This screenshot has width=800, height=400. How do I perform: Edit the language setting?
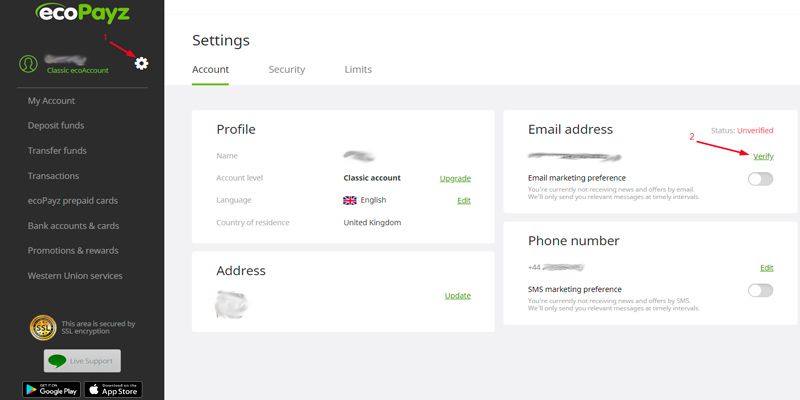463,200
